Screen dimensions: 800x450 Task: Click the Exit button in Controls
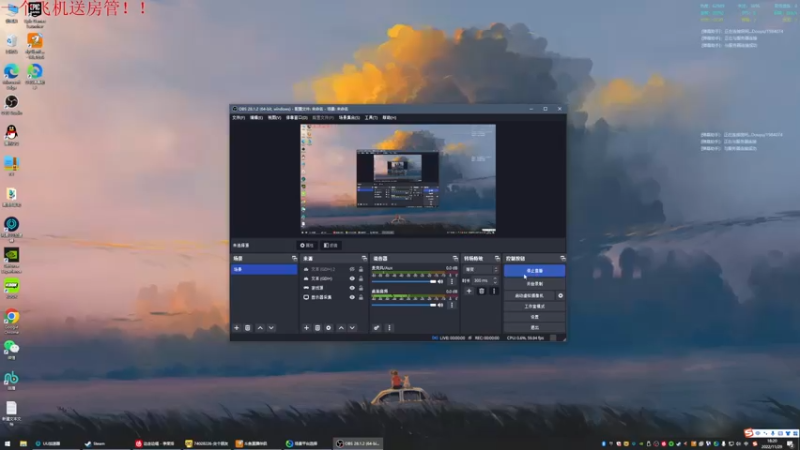[x=534, y=328]
